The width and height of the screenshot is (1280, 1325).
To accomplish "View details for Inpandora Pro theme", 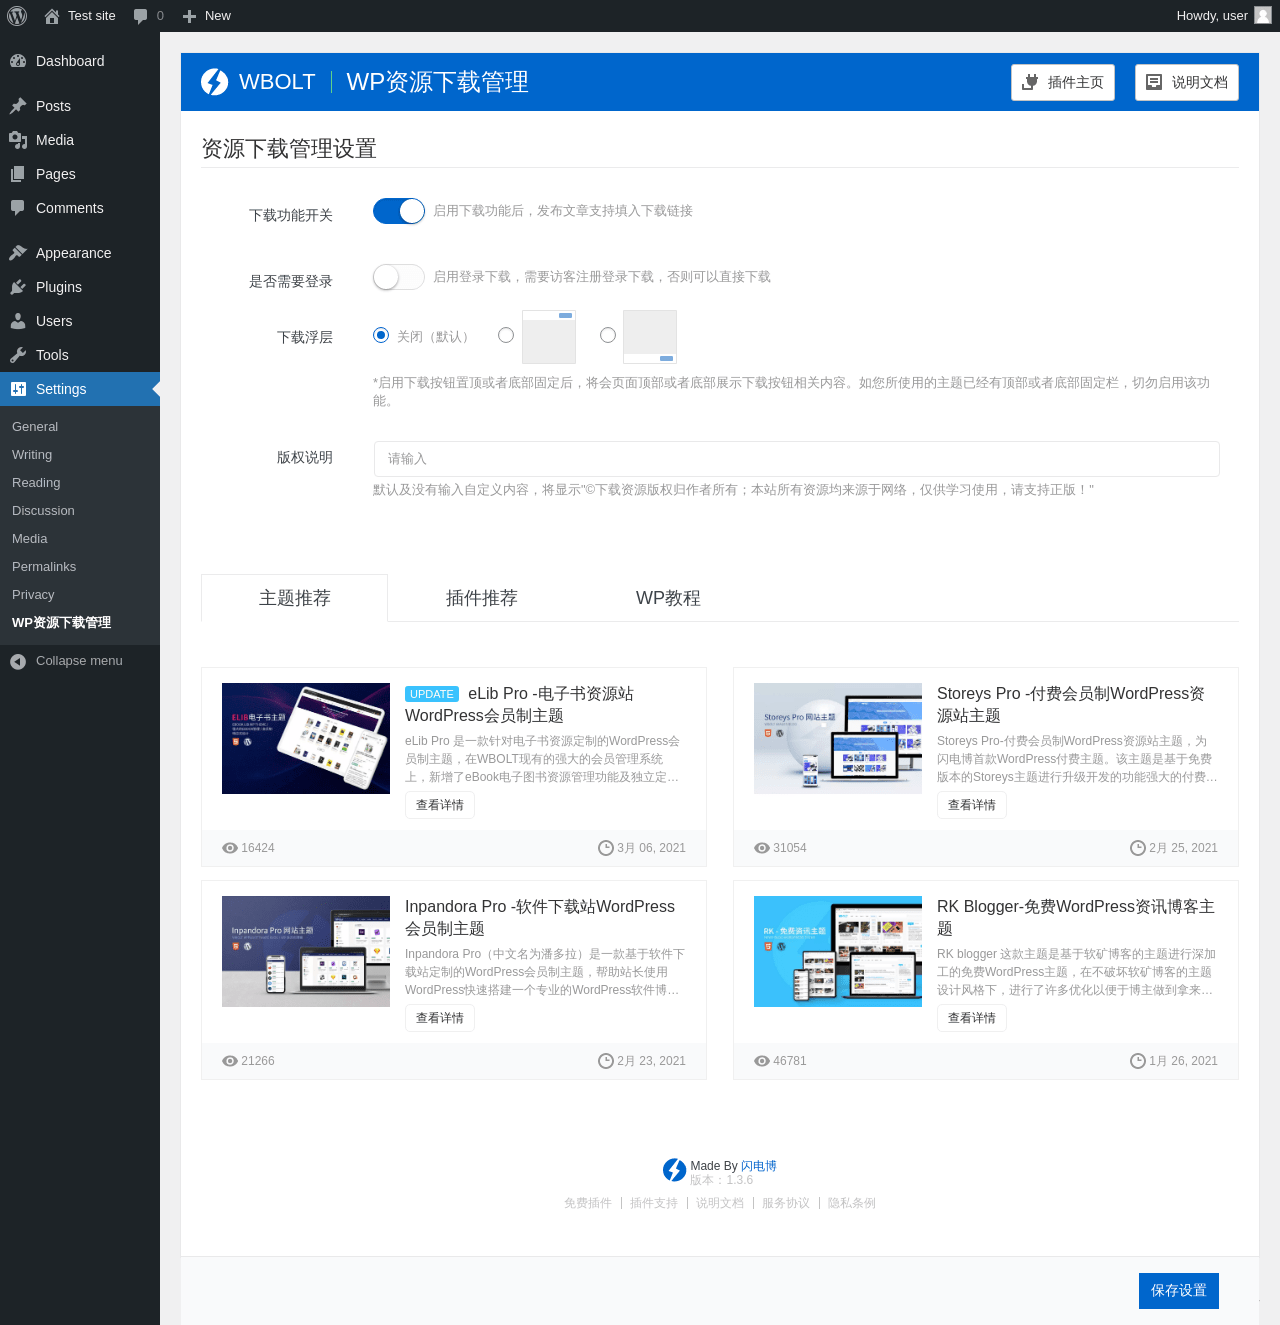I will click(x=440, y=1018).
